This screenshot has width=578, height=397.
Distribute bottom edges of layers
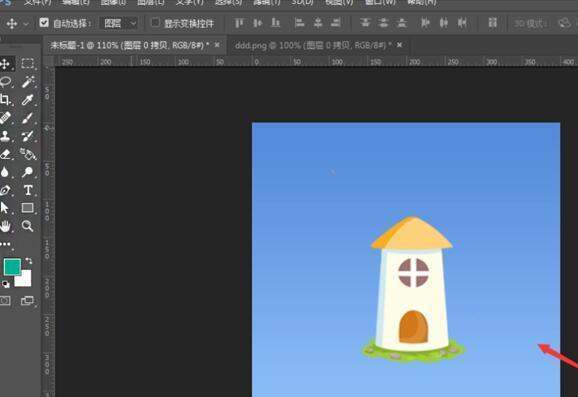[x=402, y=23]
